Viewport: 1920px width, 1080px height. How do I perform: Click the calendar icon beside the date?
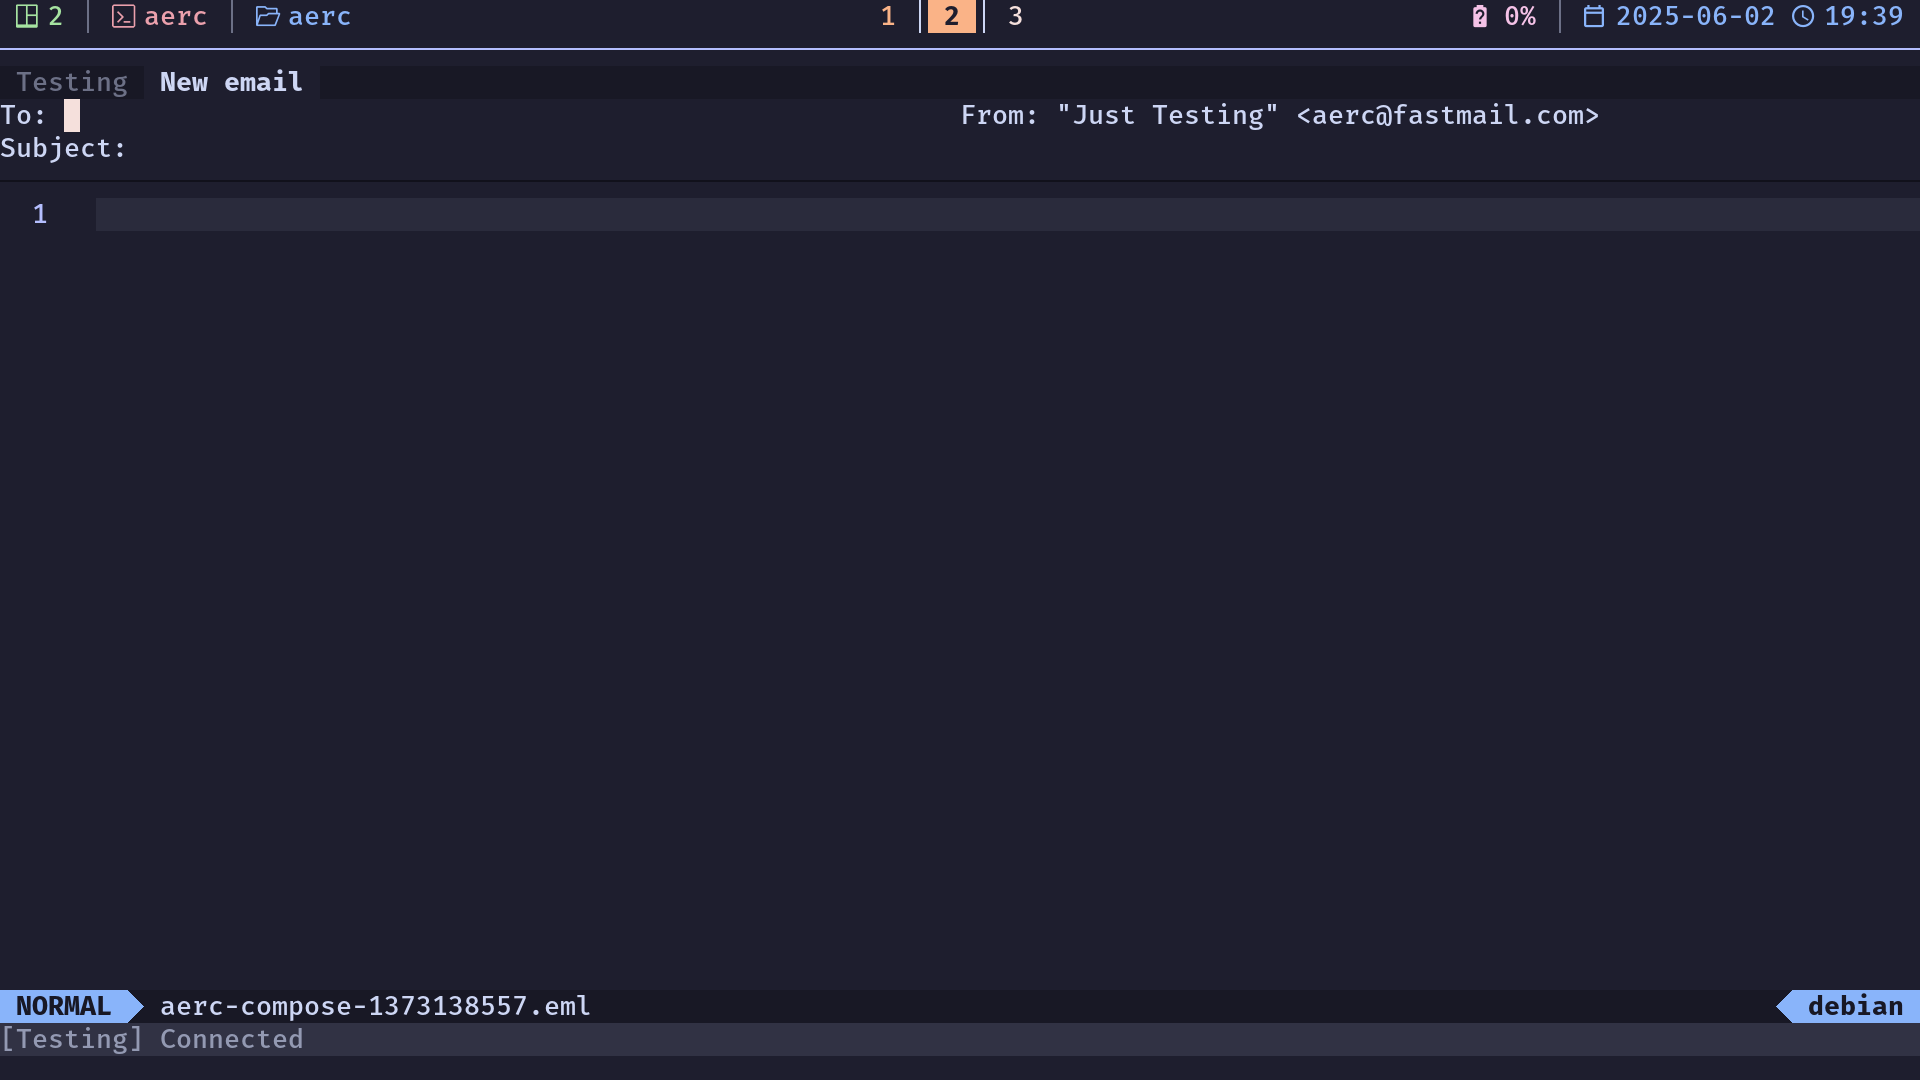coord(1594,16)
